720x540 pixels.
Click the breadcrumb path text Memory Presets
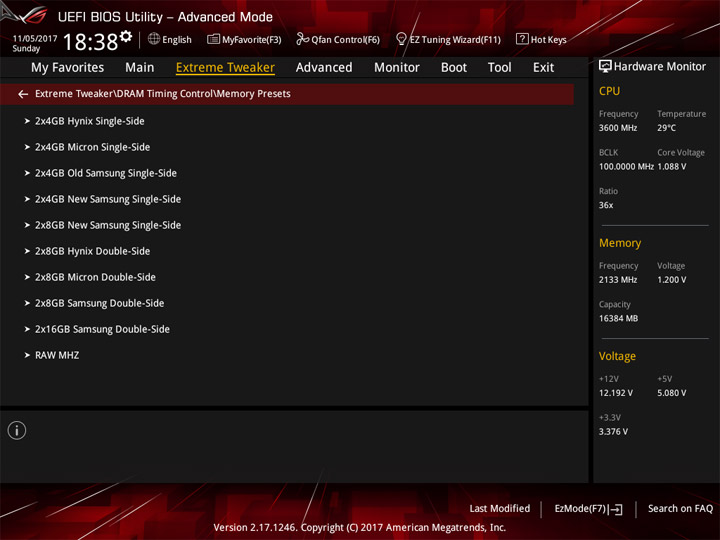pos(253,94)
